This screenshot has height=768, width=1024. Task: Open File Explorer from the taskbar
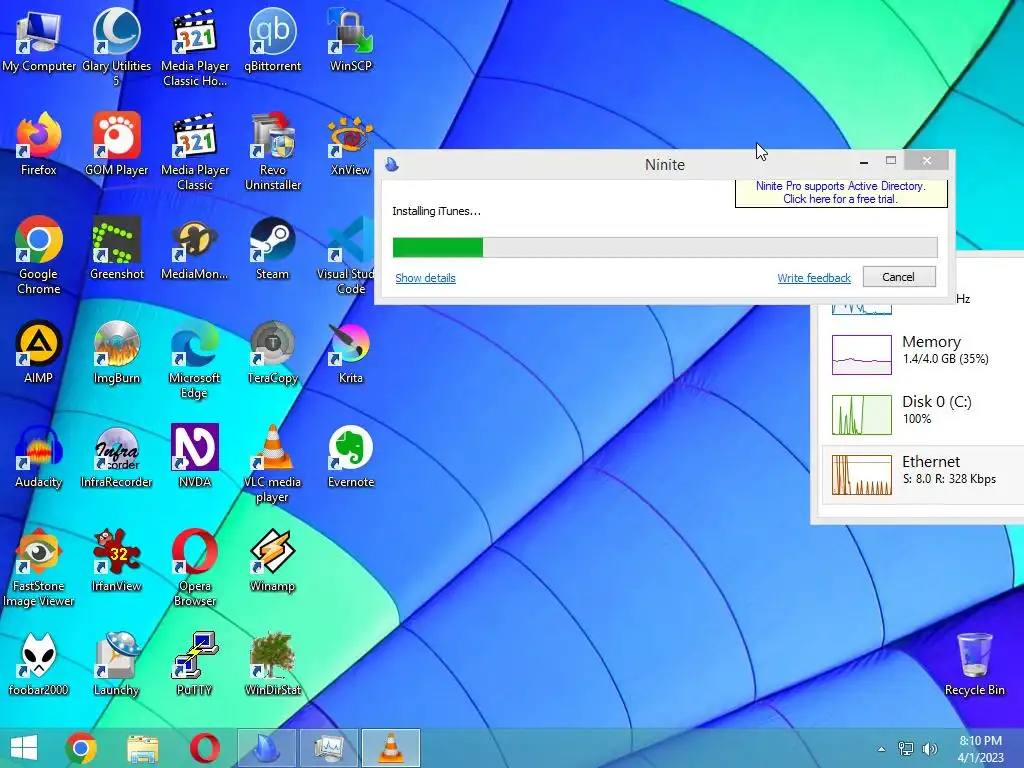click(142, 748)
